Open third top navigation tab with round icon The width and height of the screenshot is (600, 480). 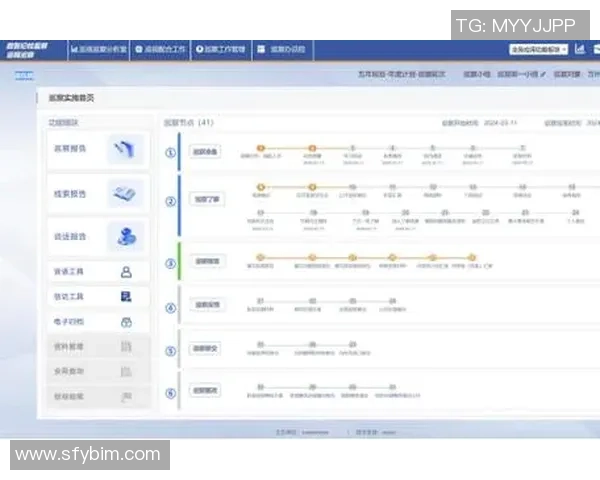click(x=221, y=50)
